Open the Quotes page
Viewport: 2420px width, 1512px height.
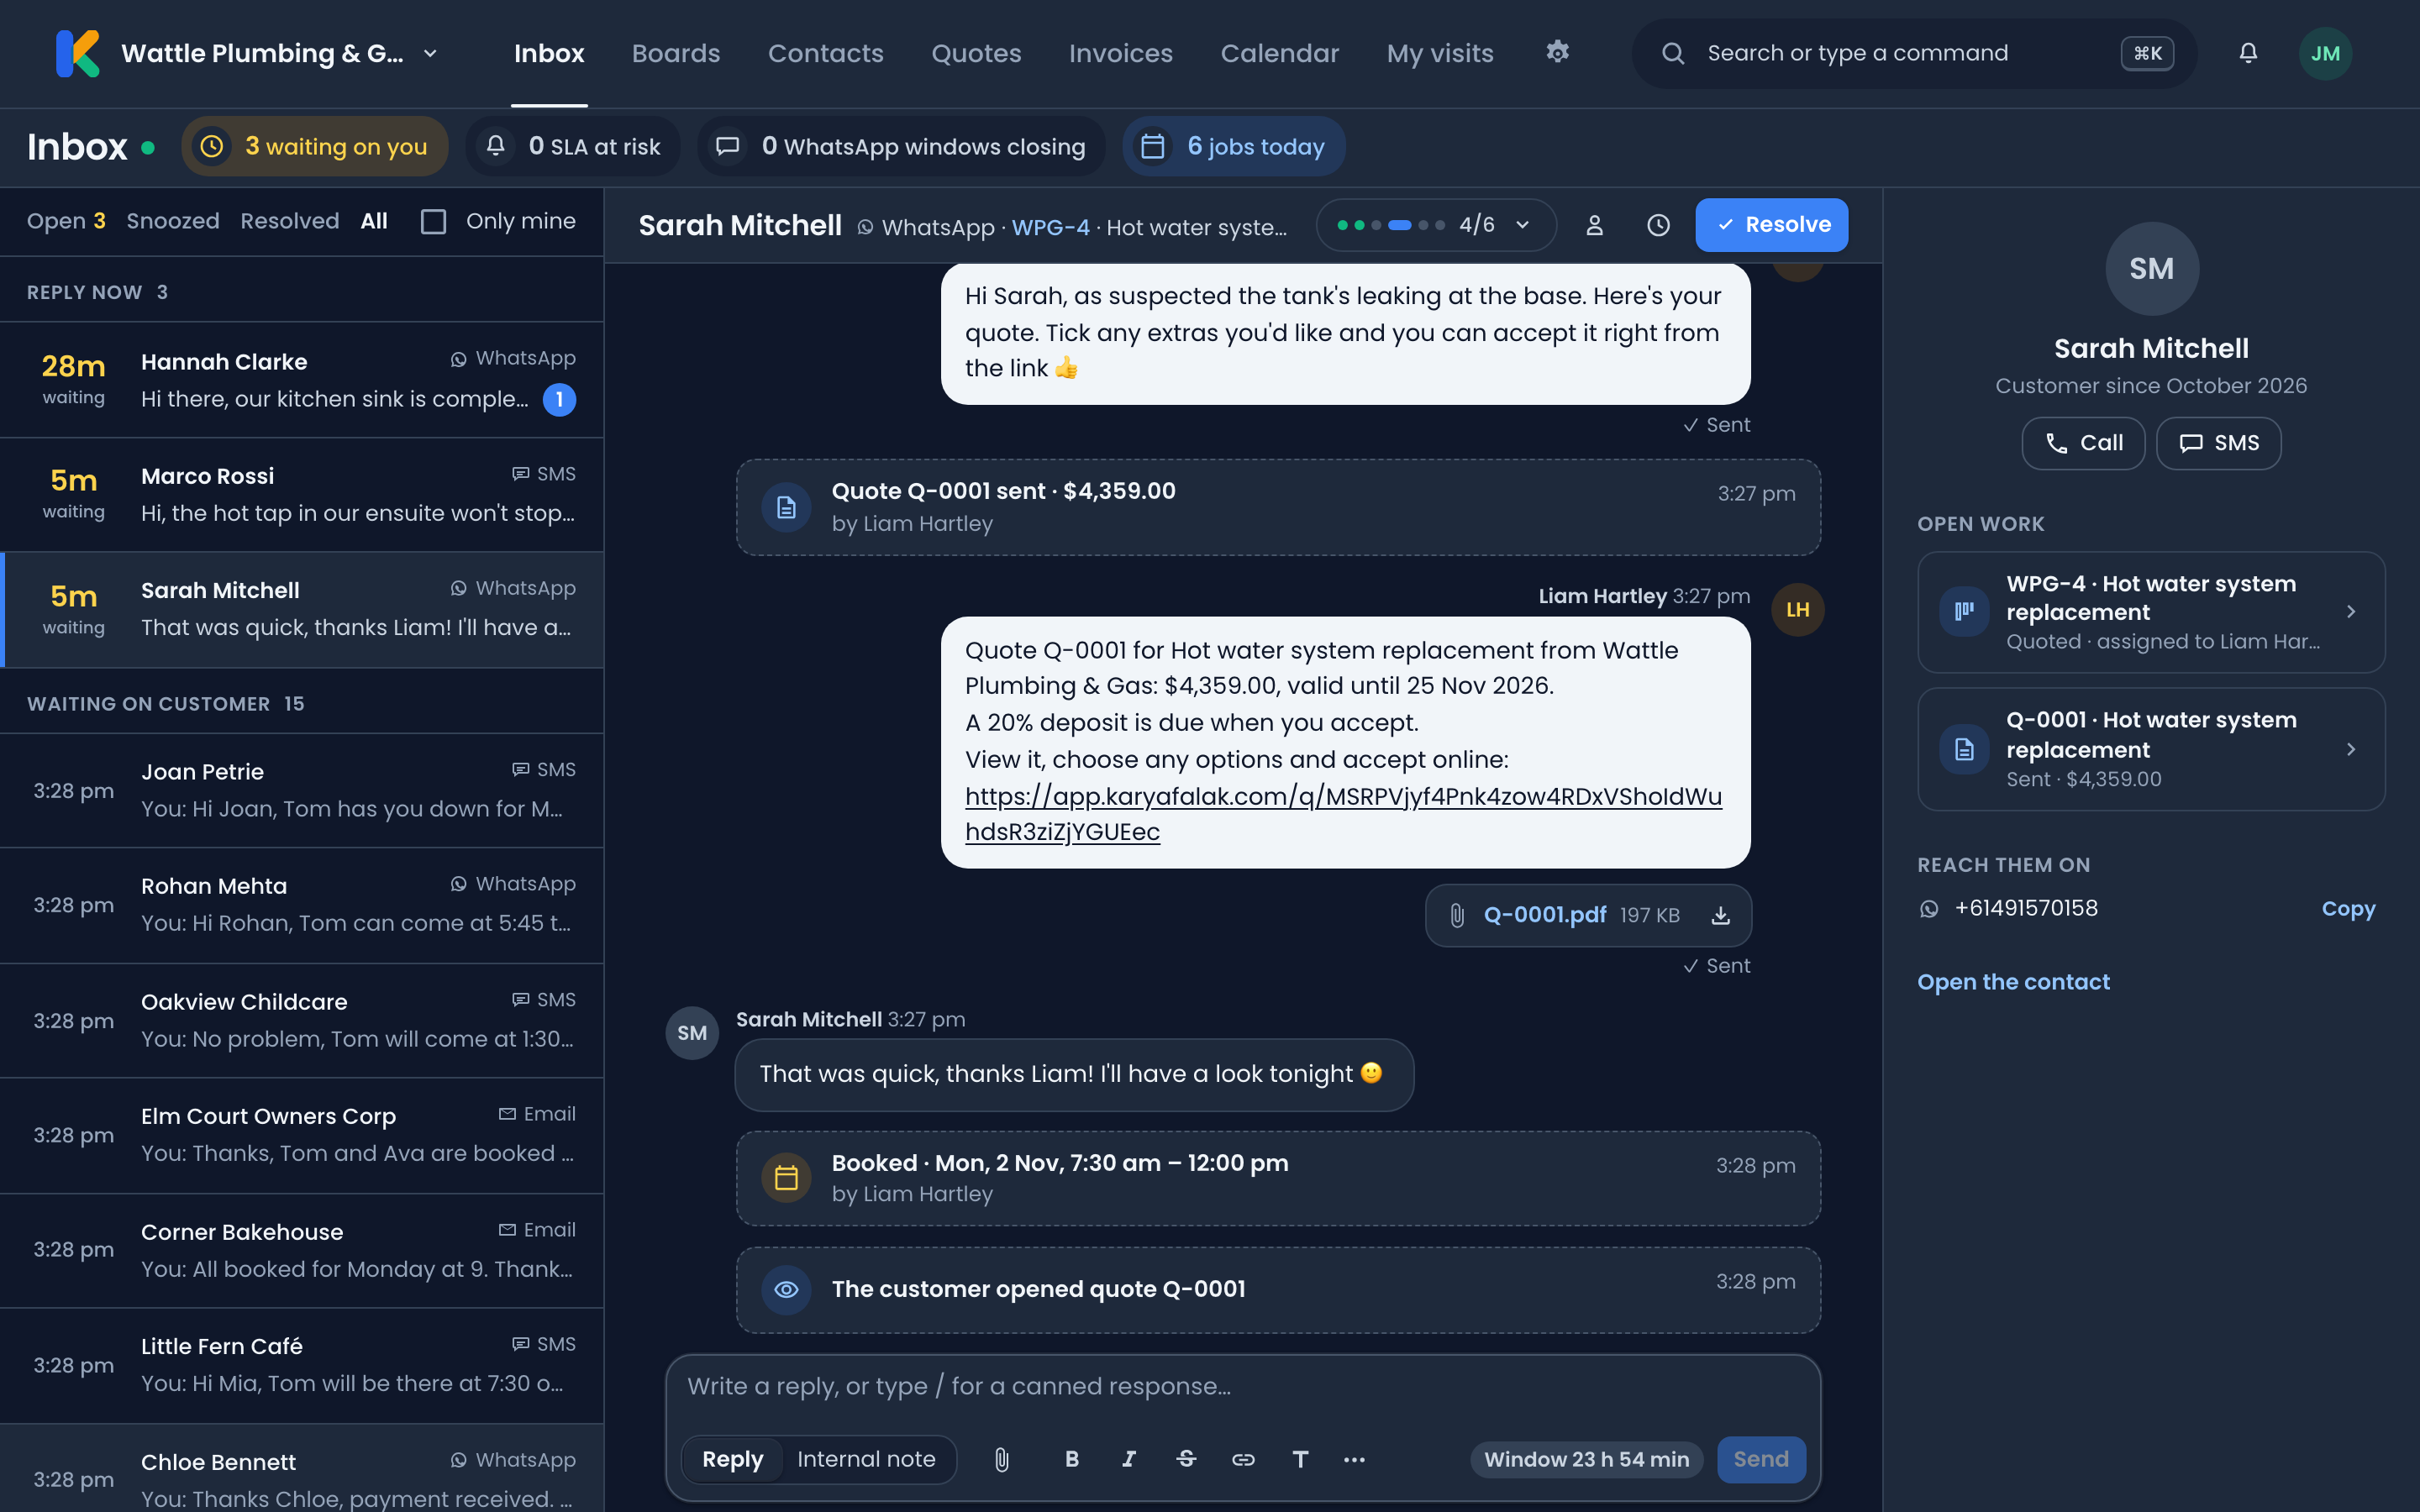click(976, 53)
